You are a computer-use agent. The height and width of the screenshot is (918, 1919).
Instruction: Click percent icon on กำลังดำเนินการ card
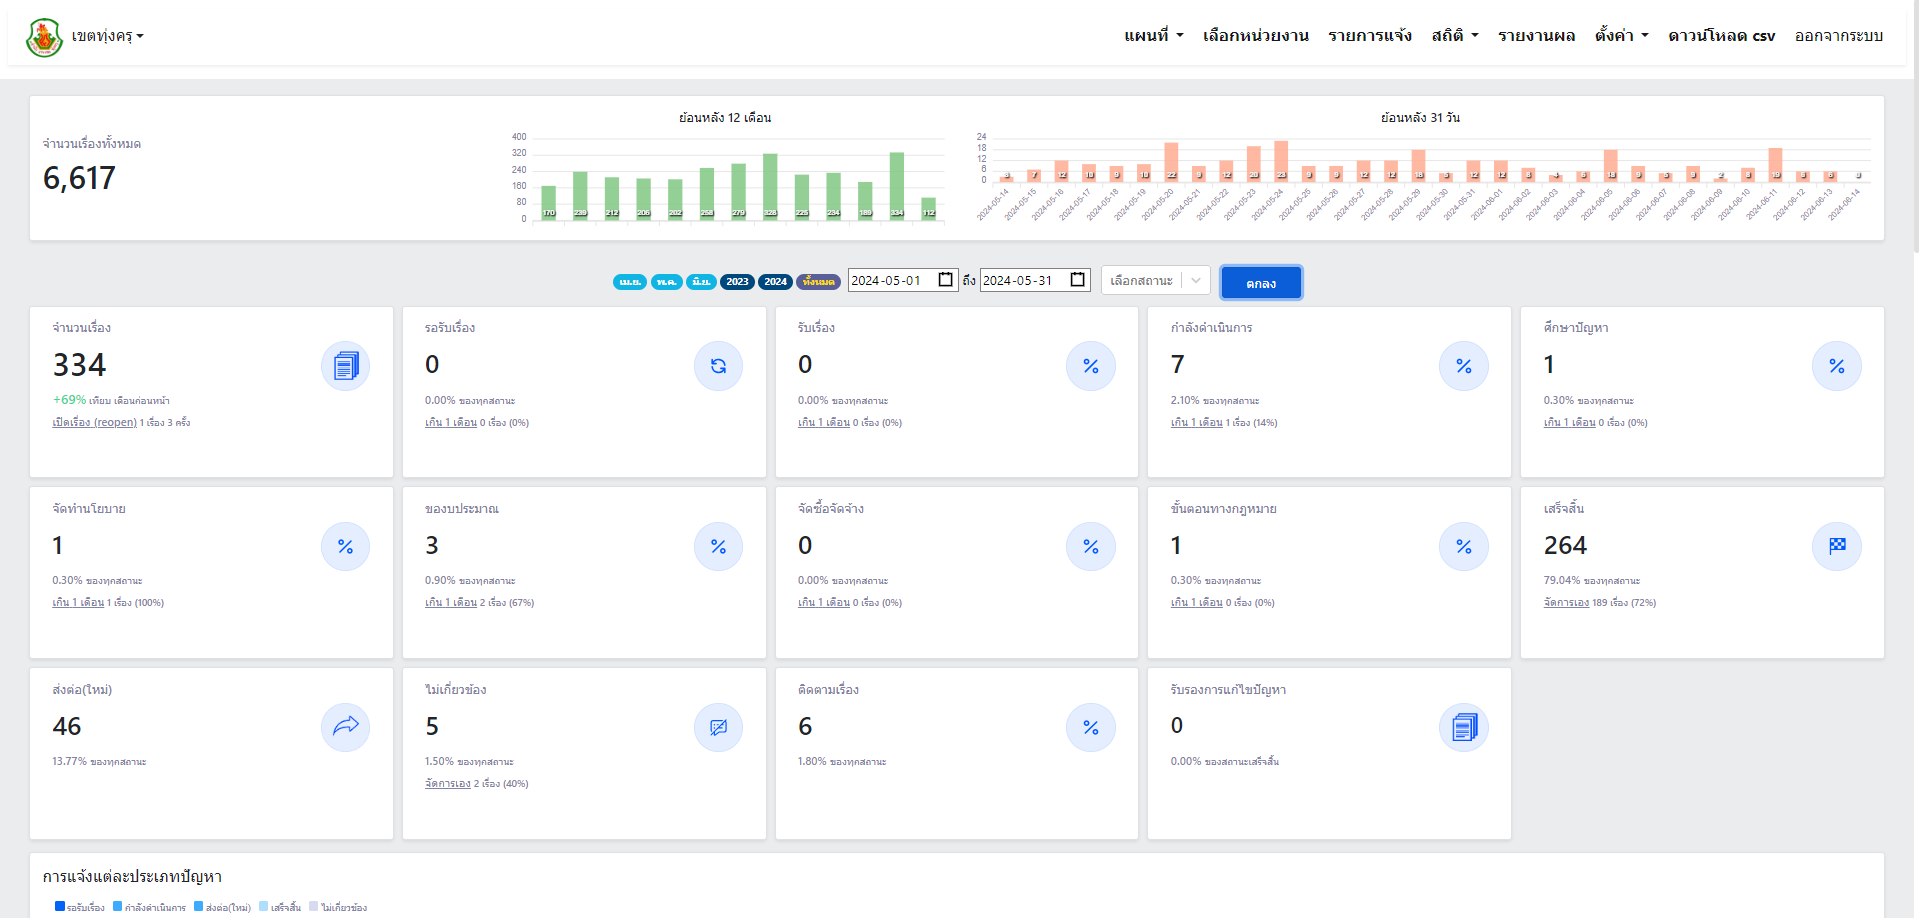coord(1464,366)
